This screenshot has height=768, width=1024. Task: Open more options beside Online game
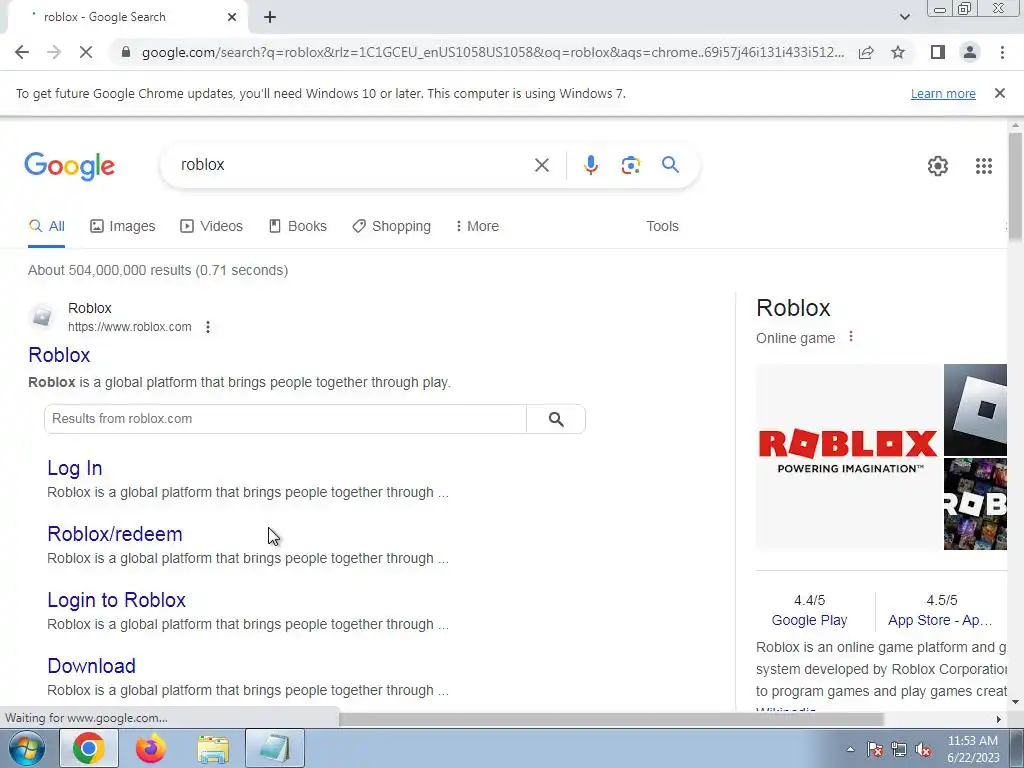(850, 337)
